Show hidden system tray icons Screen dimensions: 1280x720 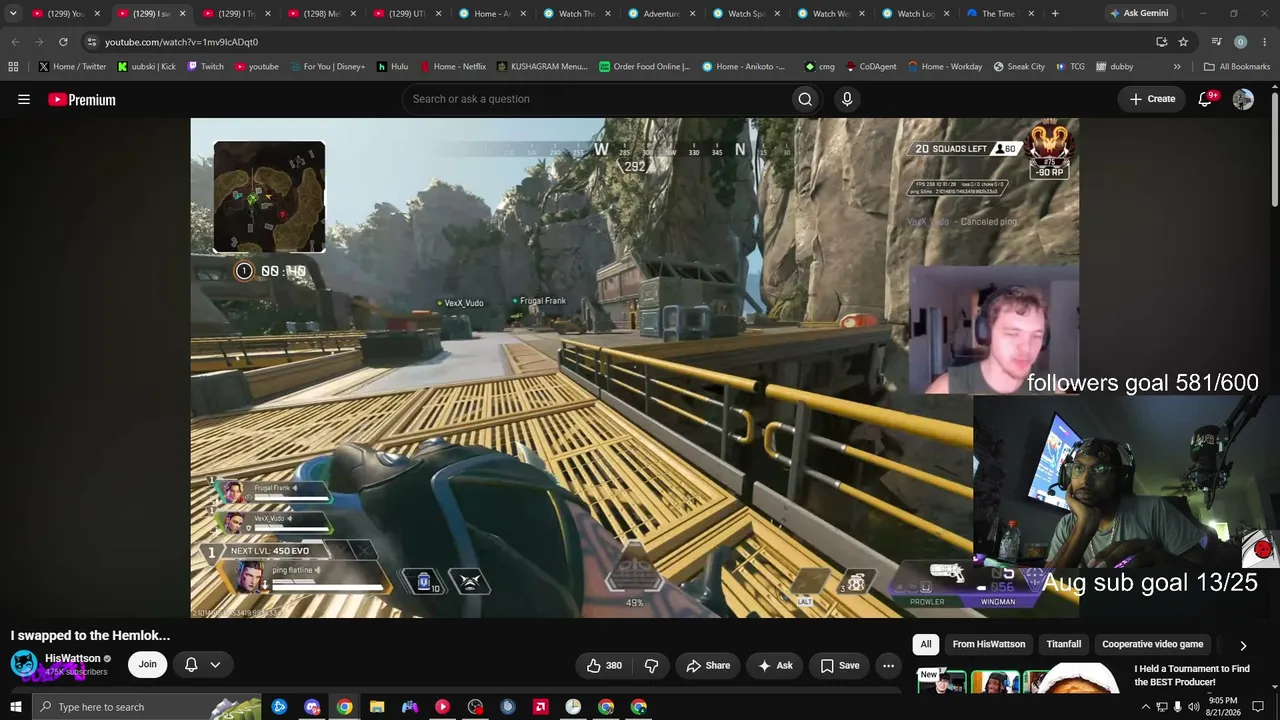point(1145,707)
